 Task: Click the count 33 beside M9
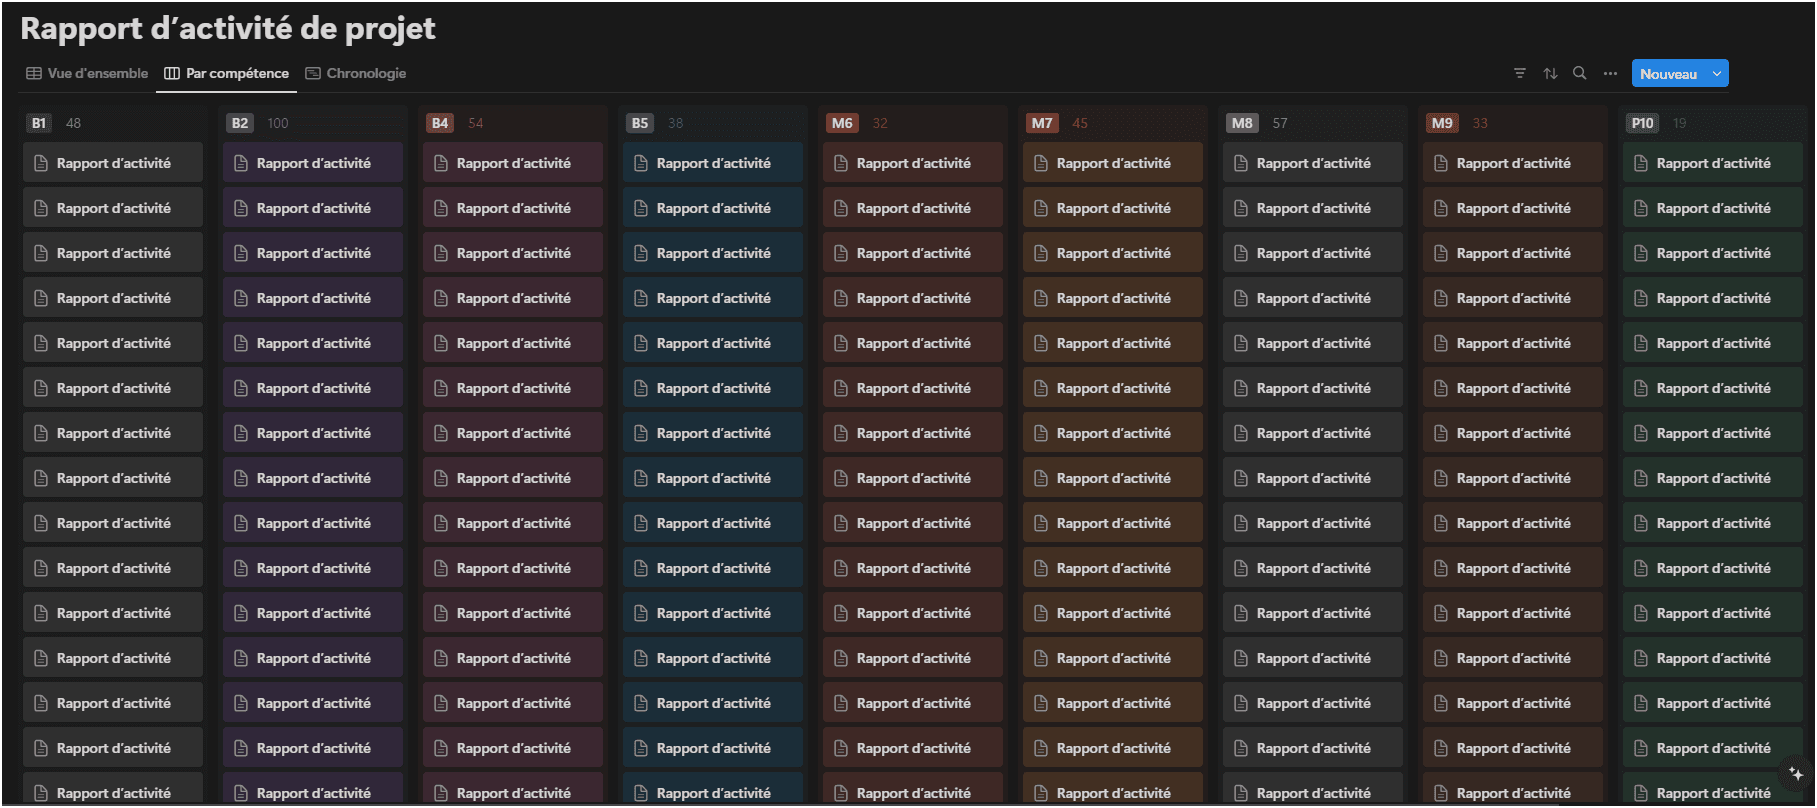[1480, 123]
